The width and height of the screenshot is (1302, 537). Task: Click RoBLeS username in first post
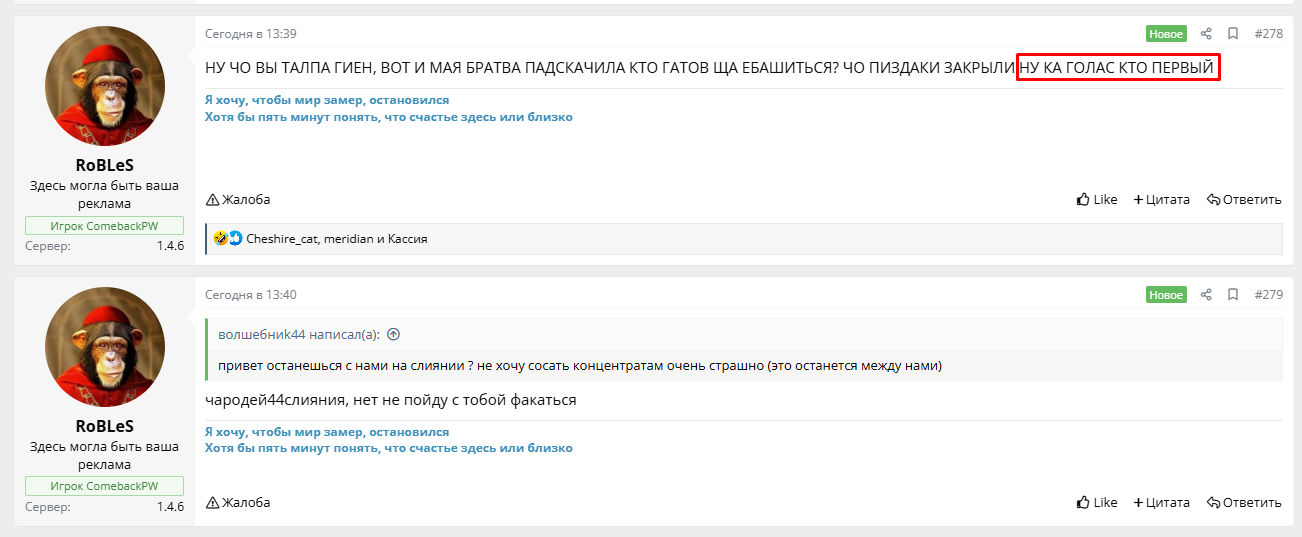click(104, 165)
